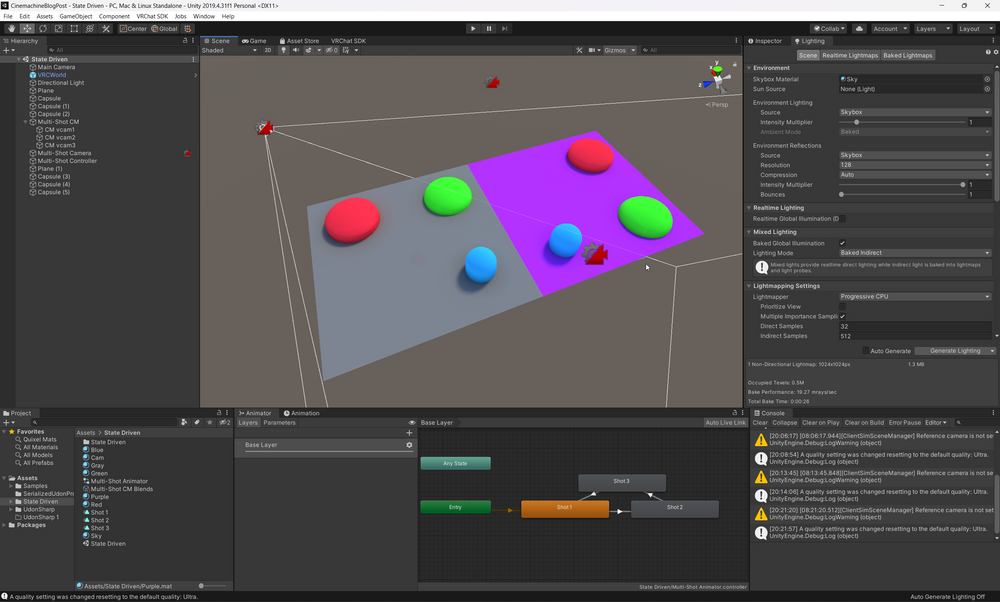Enable the Auto Generate lighting checkbox
This screenshot has height=602, width=1000.
coord(866,351)
